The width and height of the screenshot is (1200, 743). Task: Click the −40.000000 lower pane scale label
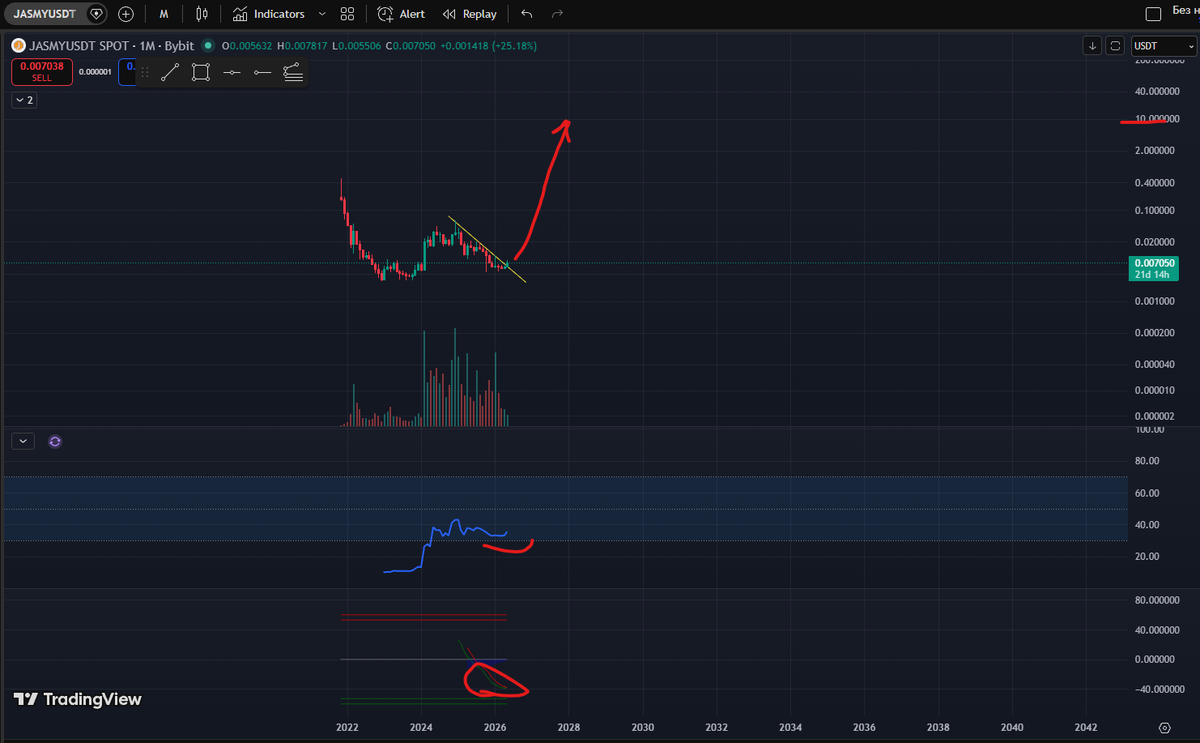tap(1158, 689)
